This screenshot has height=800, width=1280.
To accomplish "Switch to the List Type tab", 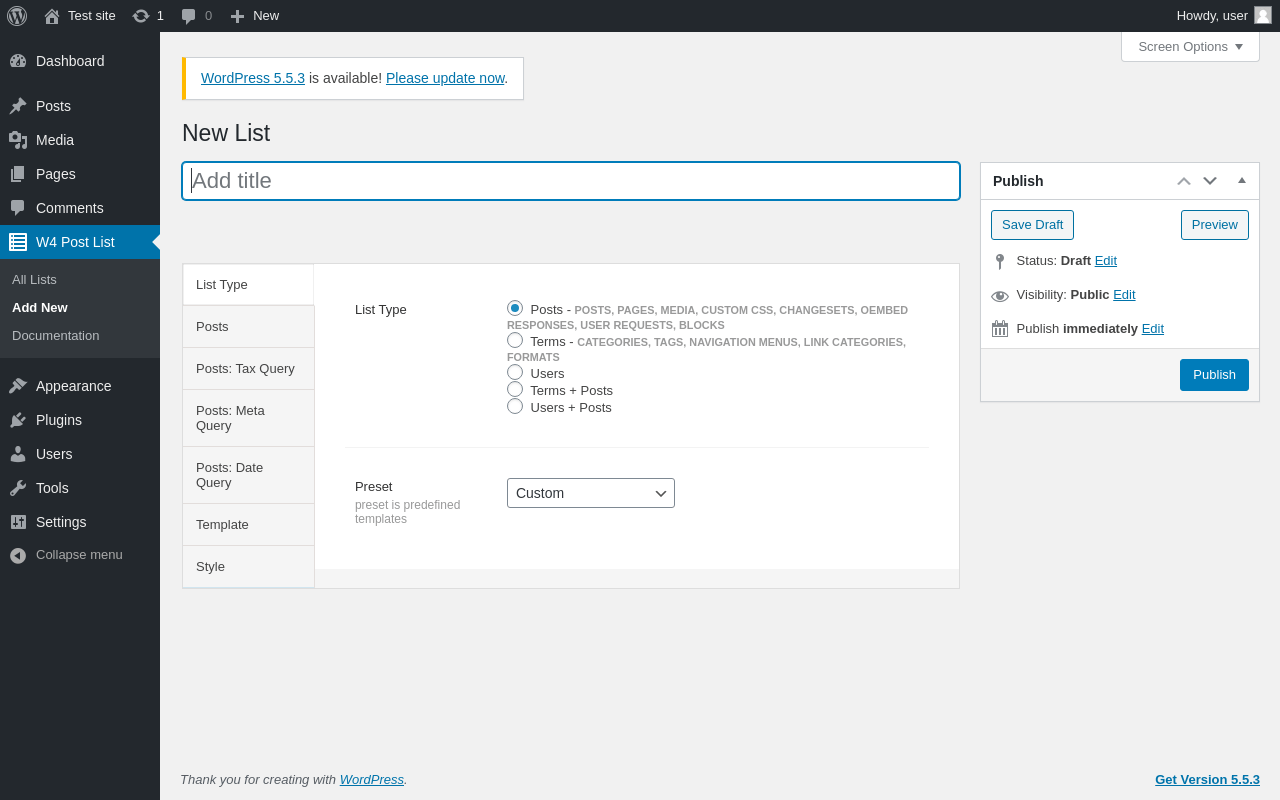I will 248,285.
